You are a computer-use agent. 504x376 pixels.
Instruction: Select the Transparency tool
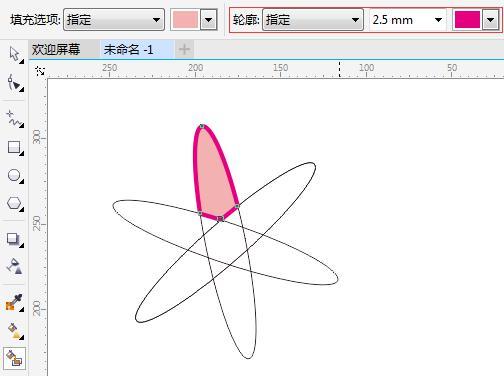pos(14,266)
